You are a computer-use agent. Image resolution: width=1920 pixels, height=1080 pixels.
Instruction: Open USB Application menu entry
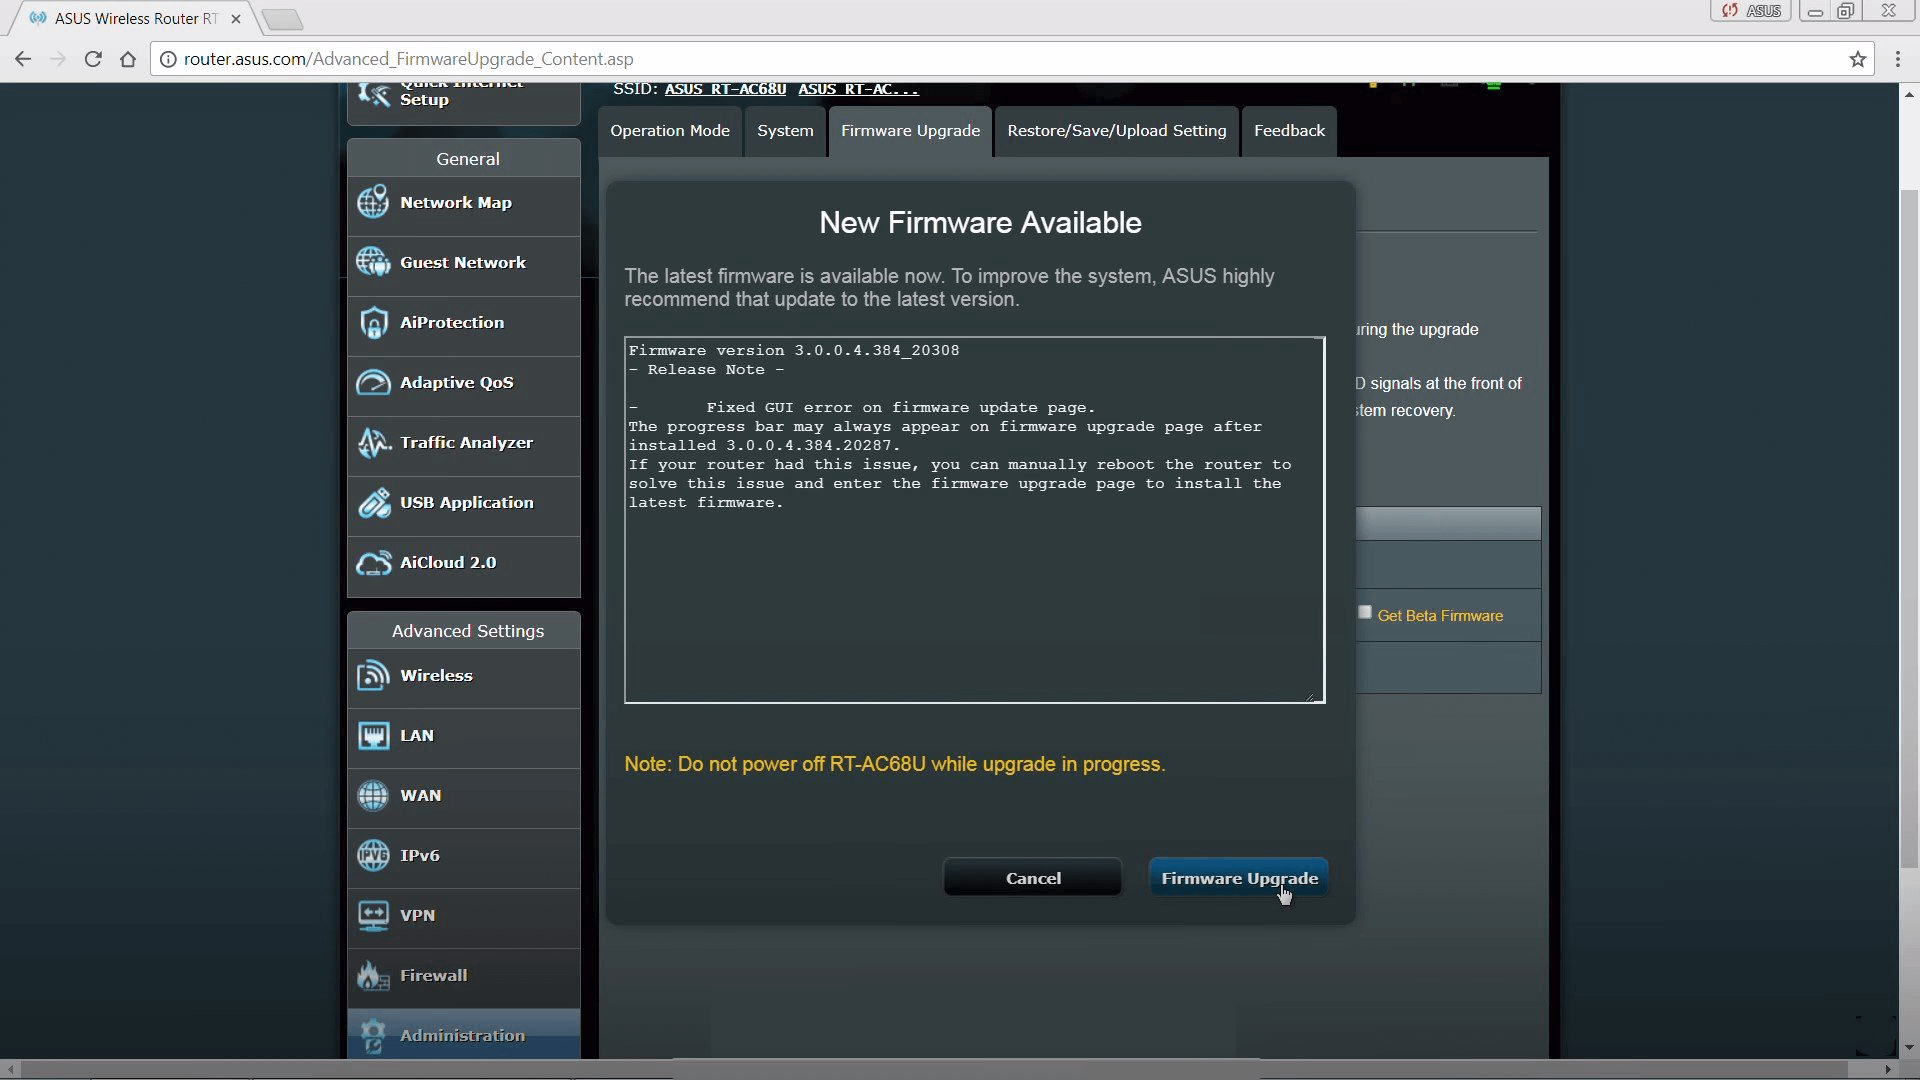click(x=464, y=503)
